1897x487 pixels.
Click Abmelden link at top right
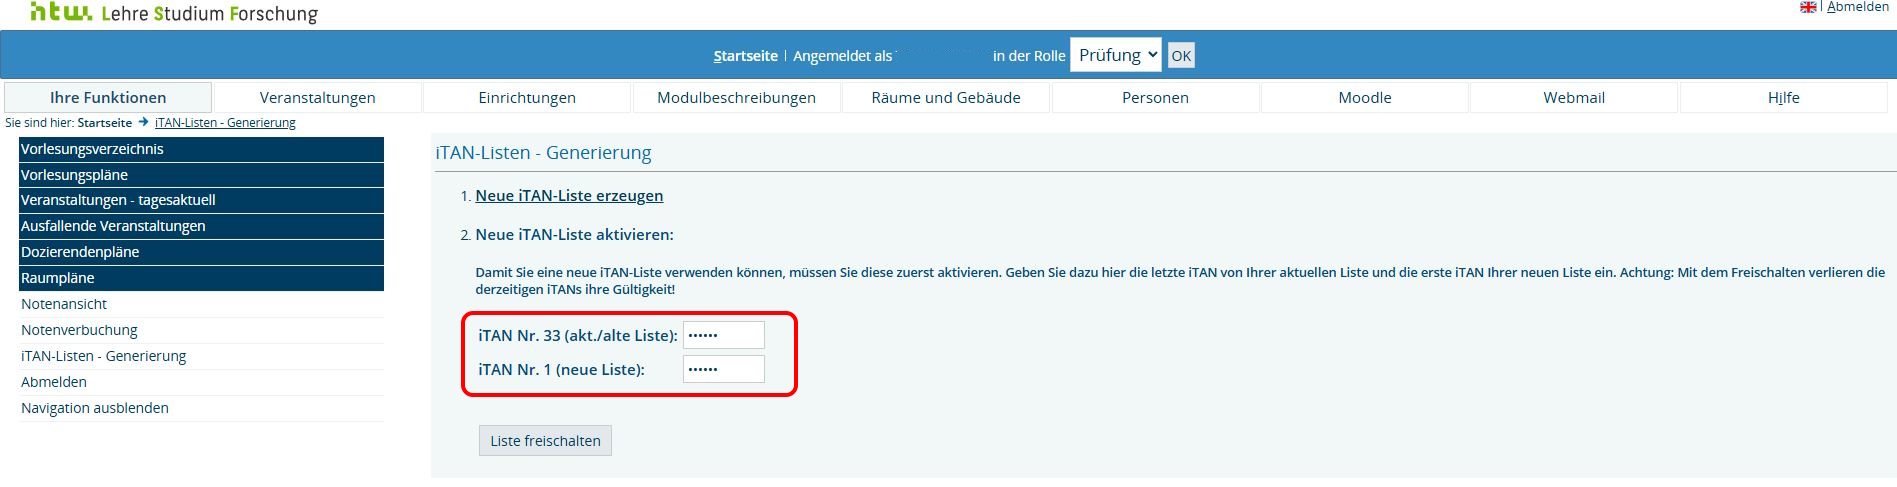[x=1858, y=7]
